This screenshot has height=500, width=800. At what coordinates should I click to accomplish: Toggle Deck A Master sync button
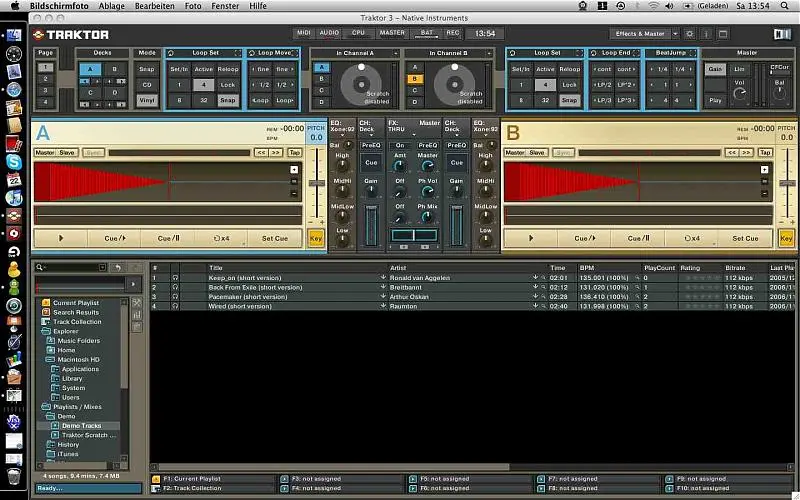click(x=45, y=152)
